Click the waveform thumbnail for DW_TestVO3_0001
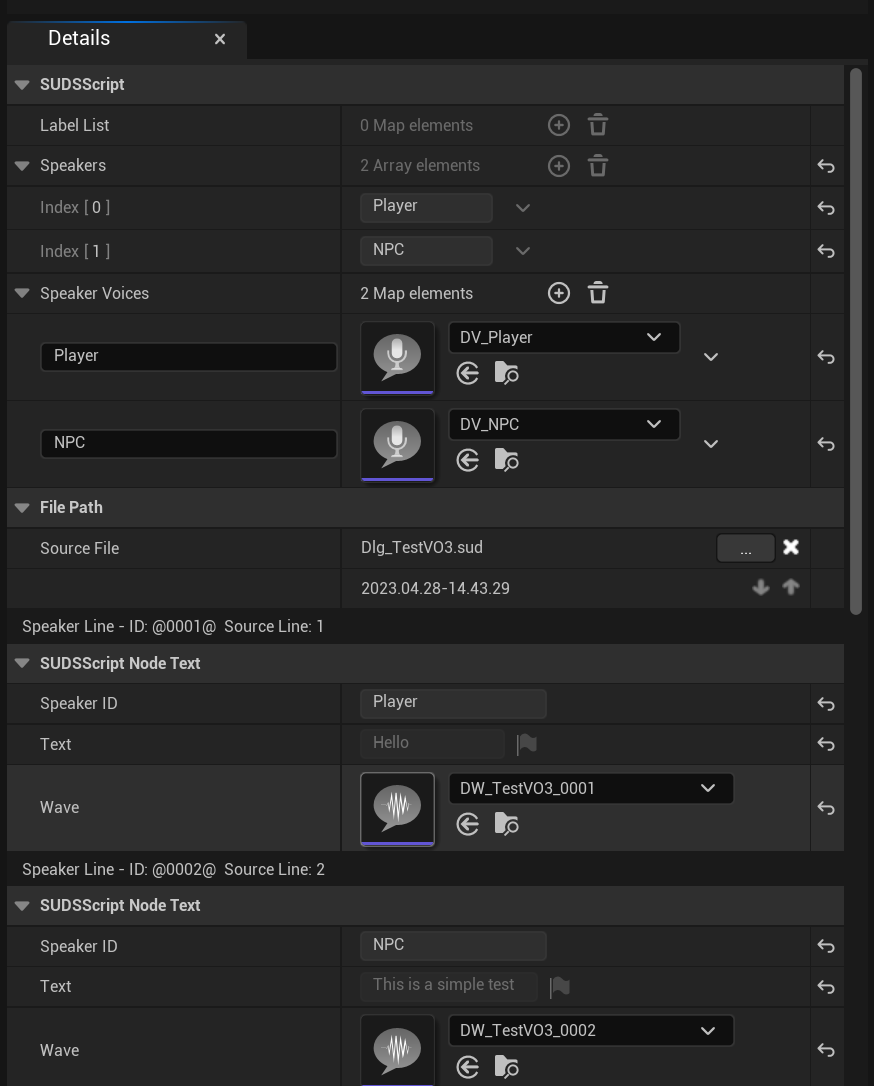 (x=397, y=807)
